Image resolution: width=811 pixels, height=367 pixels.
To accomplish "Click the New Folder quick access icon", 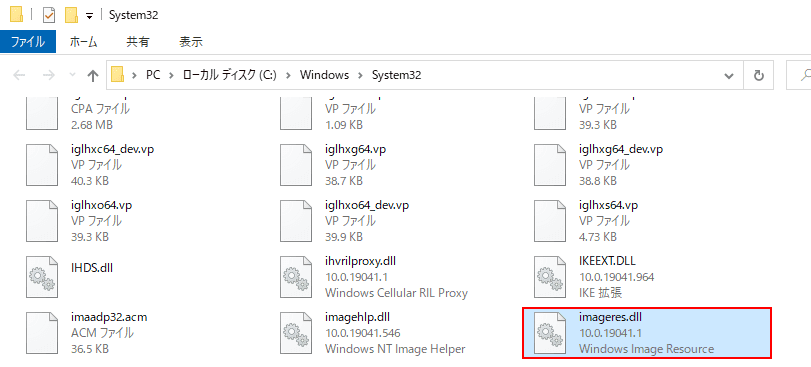I will coord(71,16).
